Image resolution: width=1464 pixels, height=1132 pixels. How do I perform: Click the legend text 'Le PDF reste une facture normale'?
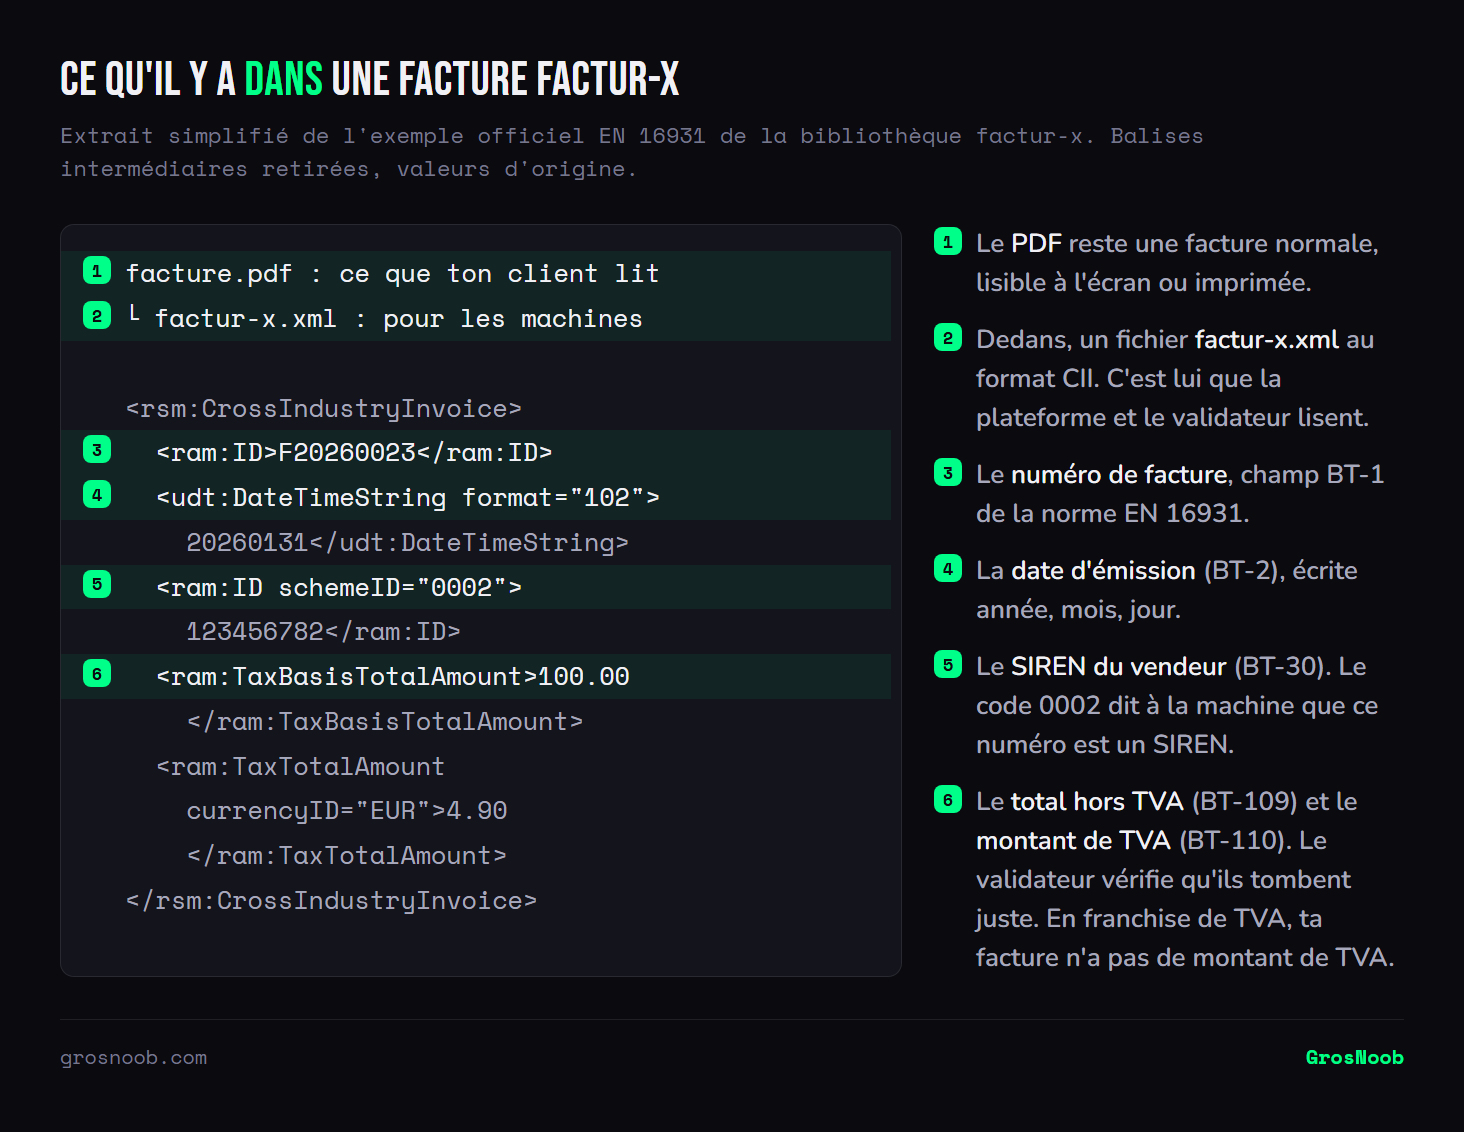click(x=1177, y=244)
